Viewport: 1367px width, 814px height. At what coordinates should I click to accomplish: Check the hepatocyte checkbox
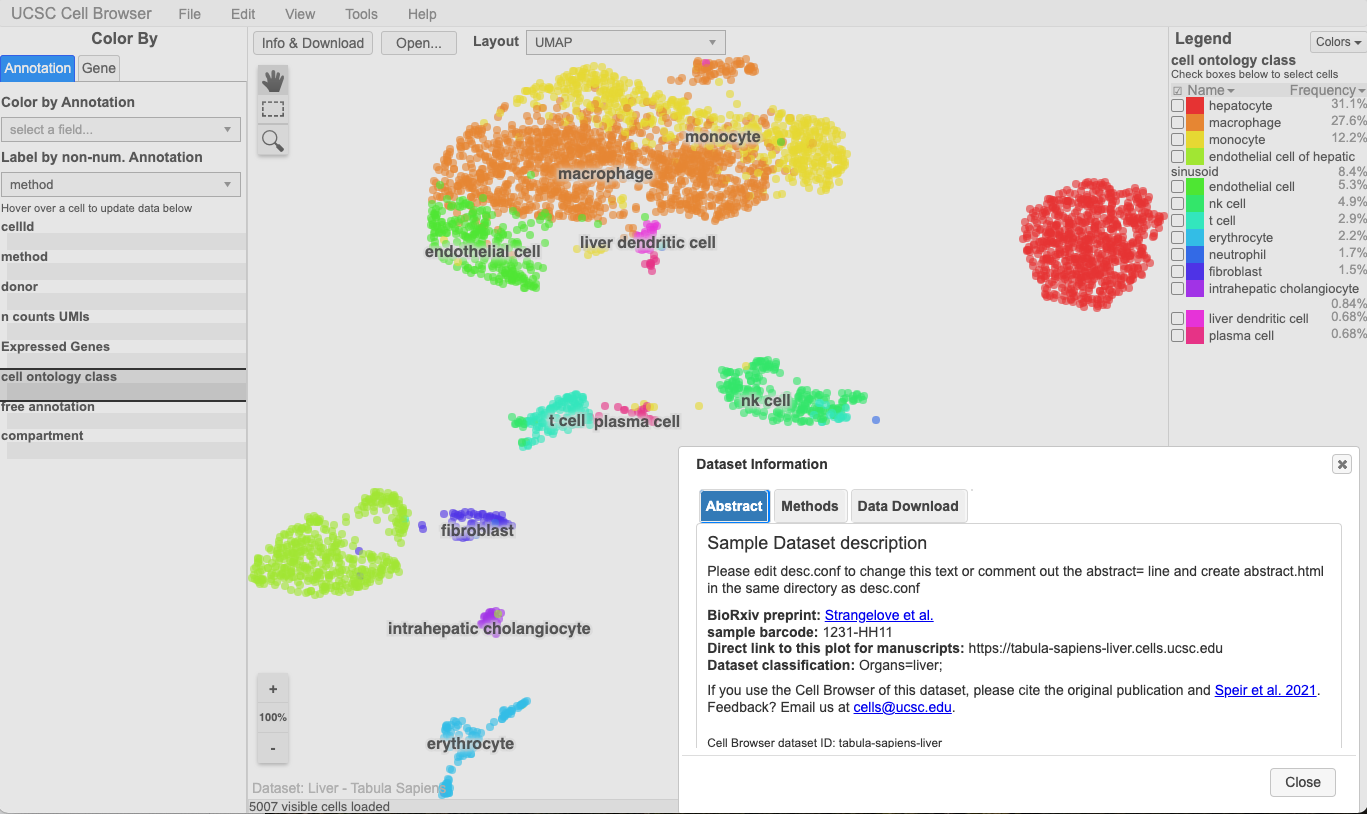point(1178,106)
